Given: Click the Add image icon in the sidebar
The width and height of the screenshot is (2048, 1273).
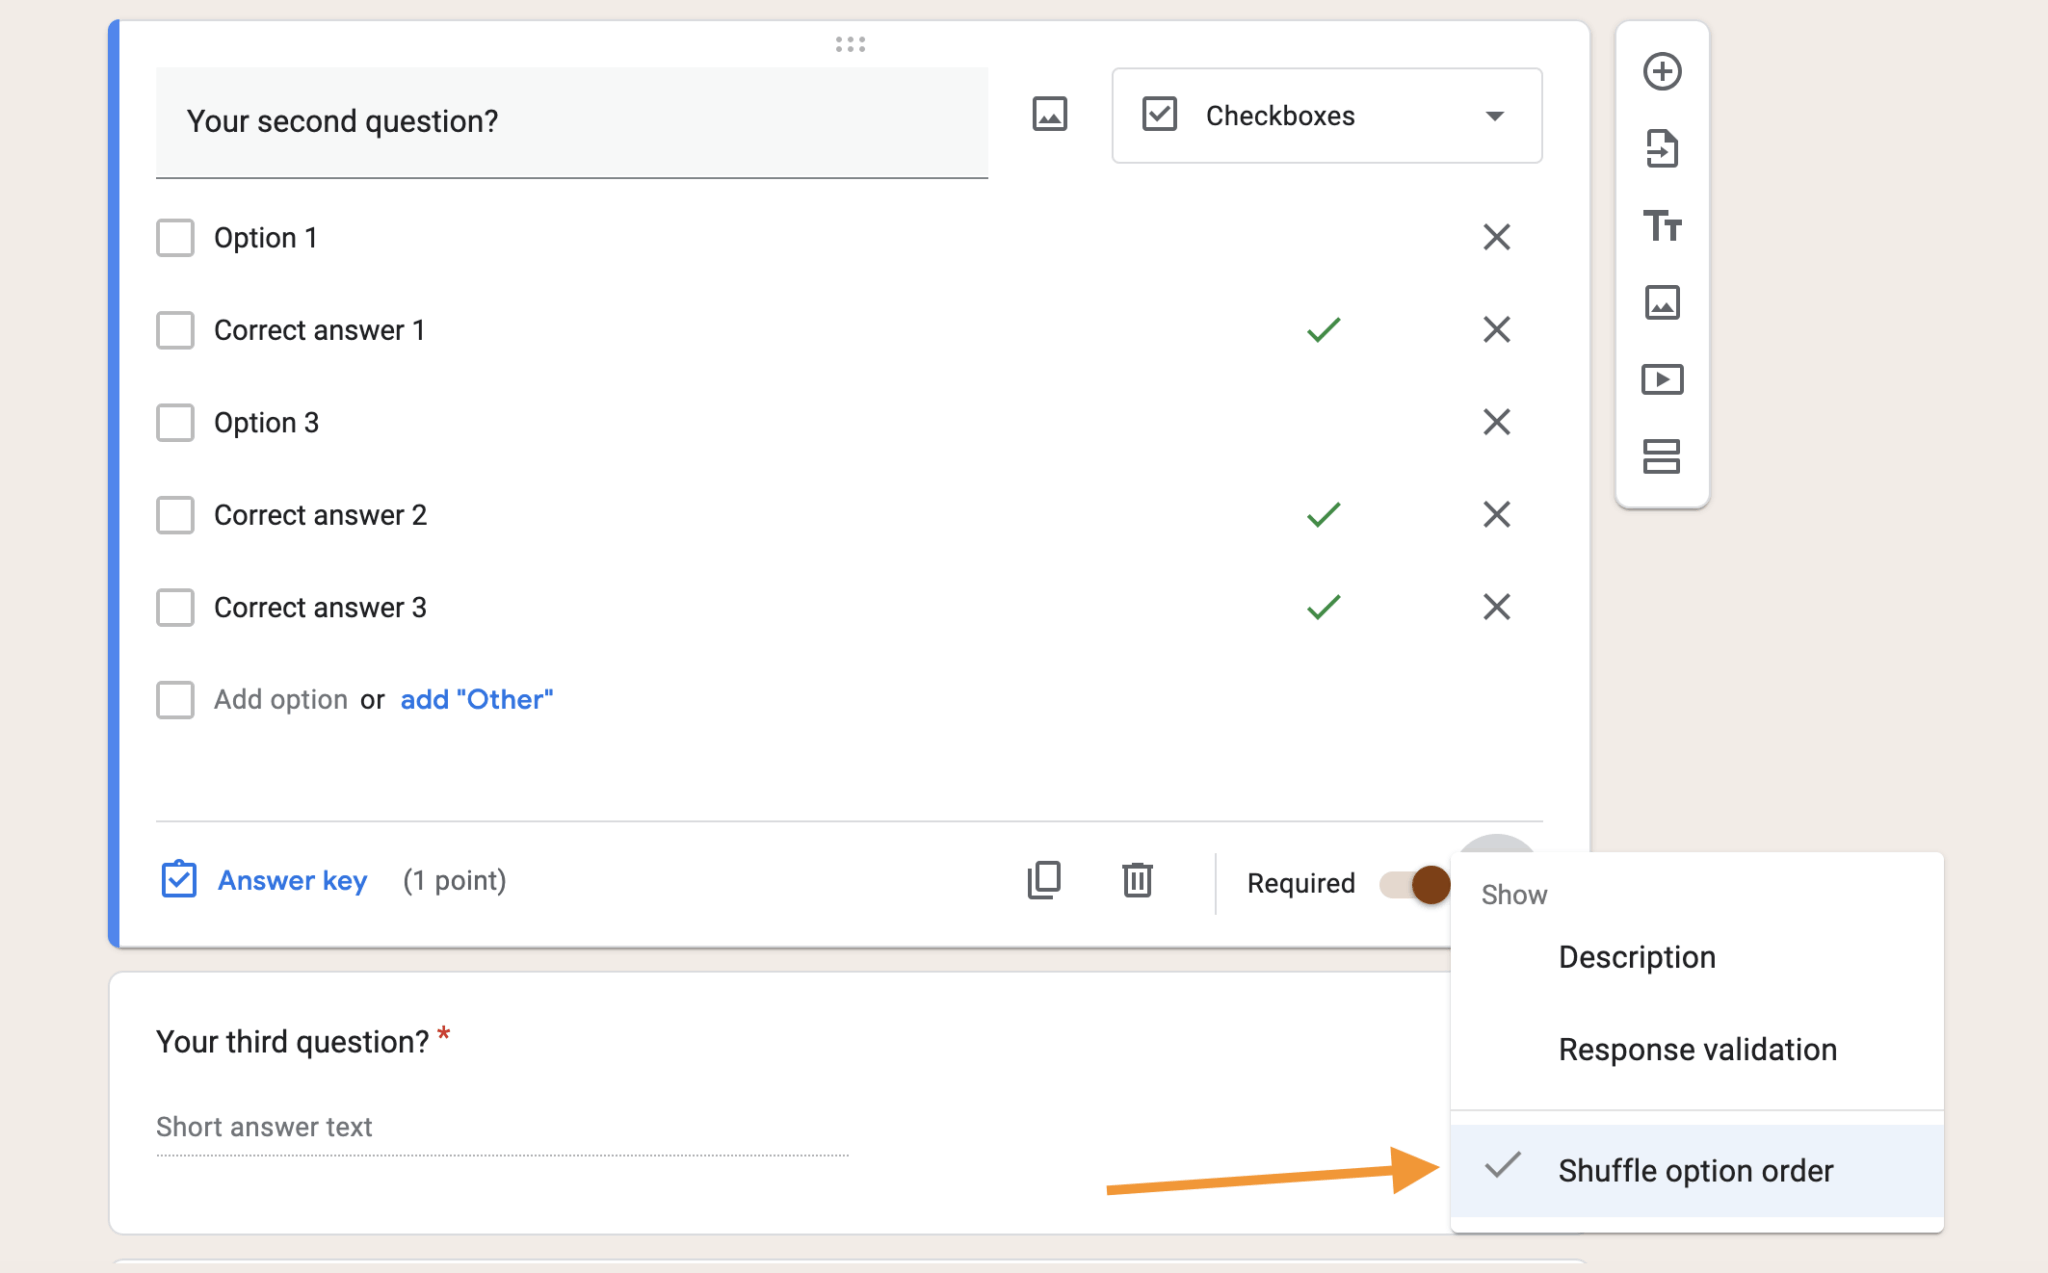Looking at the screenshot, I should tap(1662, 303).
